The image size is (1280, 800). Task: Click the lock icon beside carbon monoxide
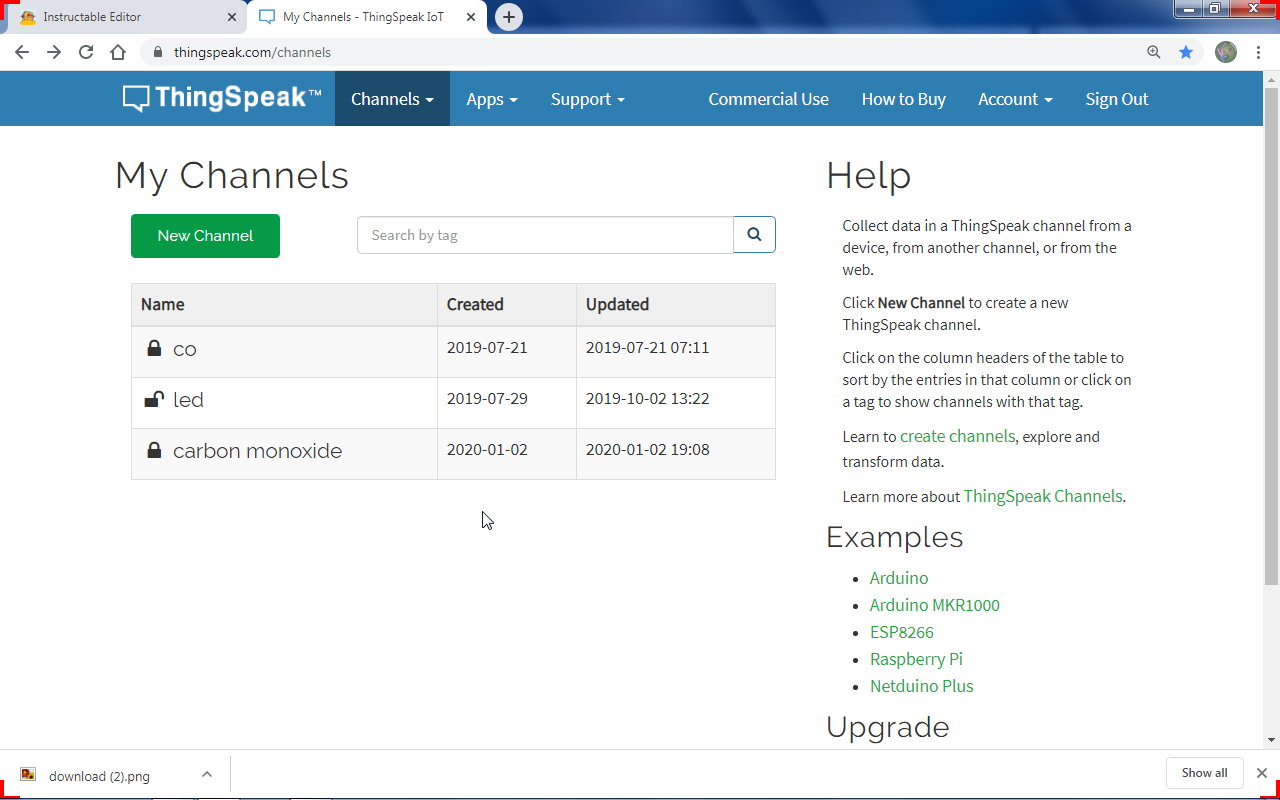[154, 451]
